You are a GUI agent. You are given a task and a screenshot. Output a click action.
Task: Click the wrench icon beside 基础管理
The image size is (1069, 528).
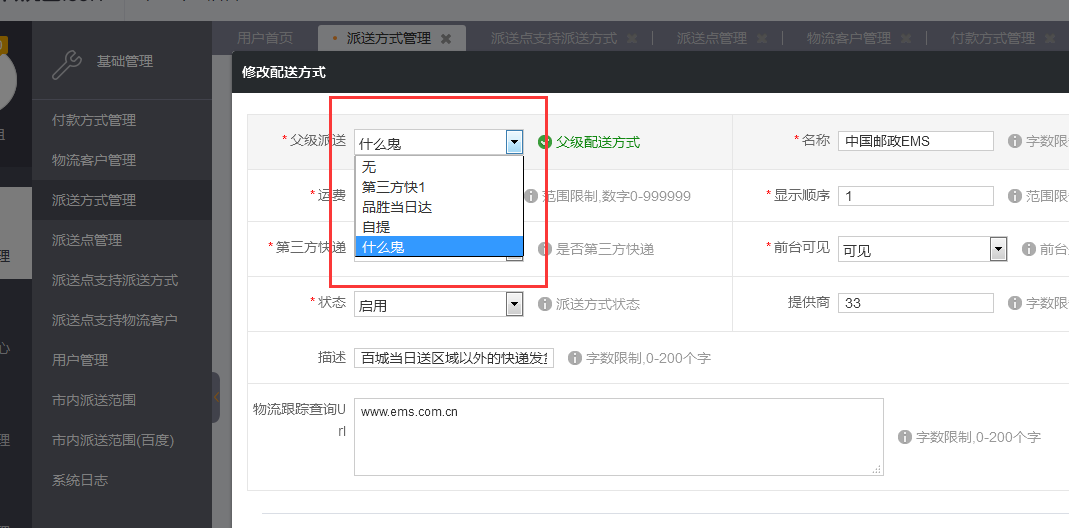point(66,63)
